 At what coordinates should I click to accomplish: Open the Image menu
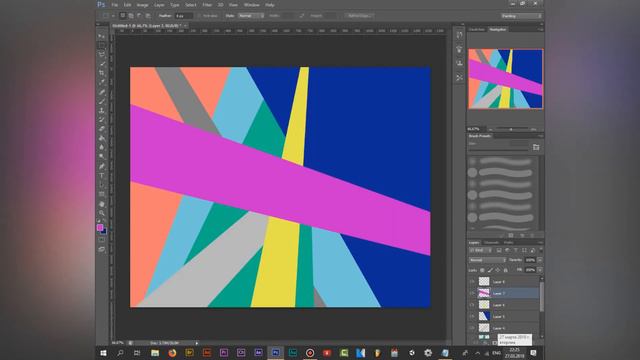142,5
